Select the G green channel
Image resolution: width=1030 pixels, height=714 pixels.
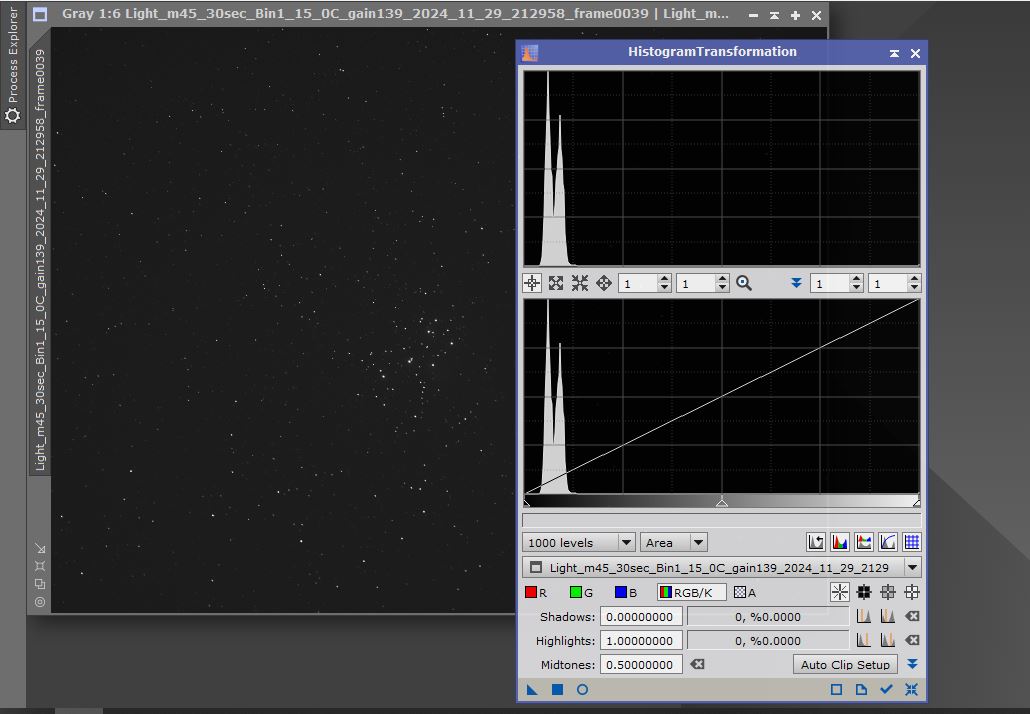(x=581, y=592)
